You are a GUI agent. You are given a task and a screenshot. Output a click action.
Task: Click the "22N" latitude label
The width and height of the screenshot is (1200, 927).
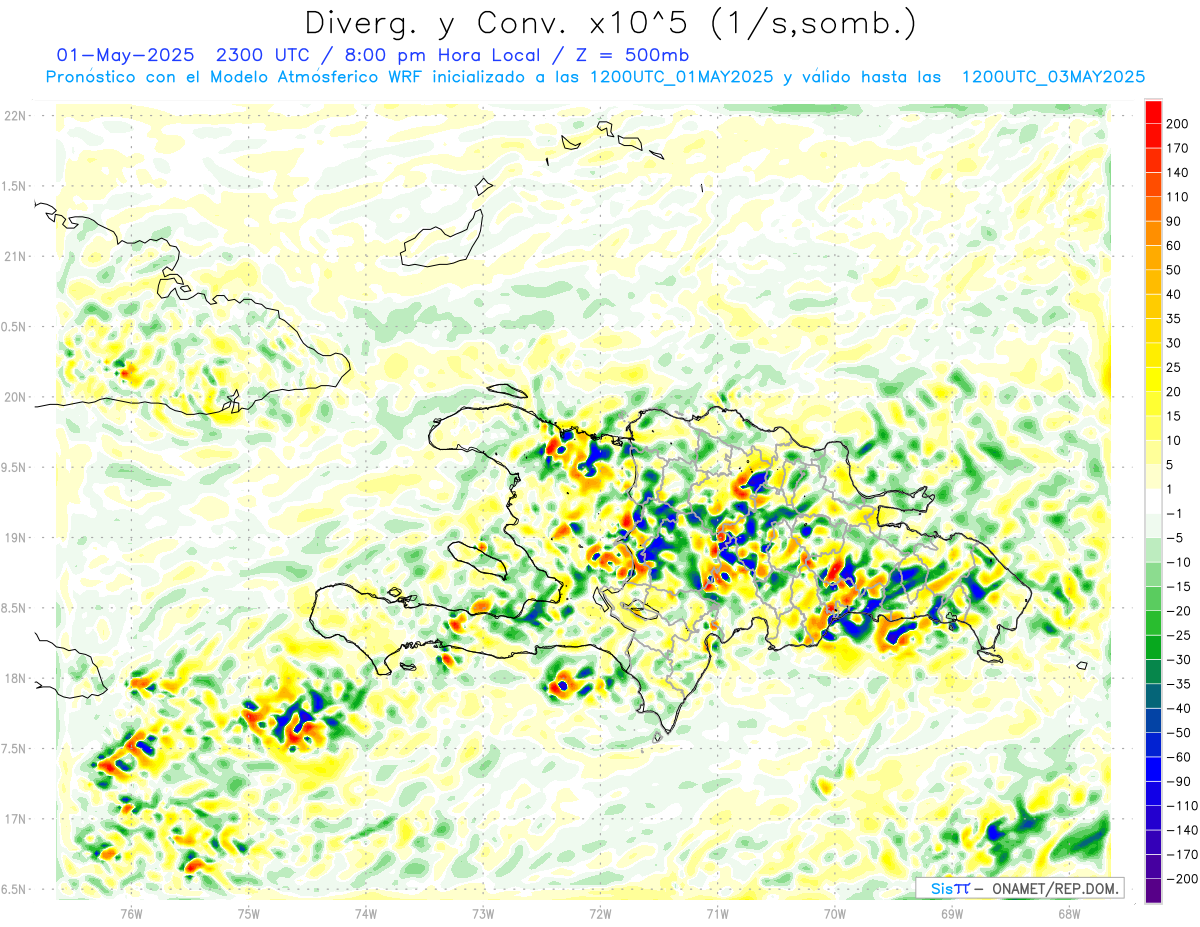tap(14, 116)
